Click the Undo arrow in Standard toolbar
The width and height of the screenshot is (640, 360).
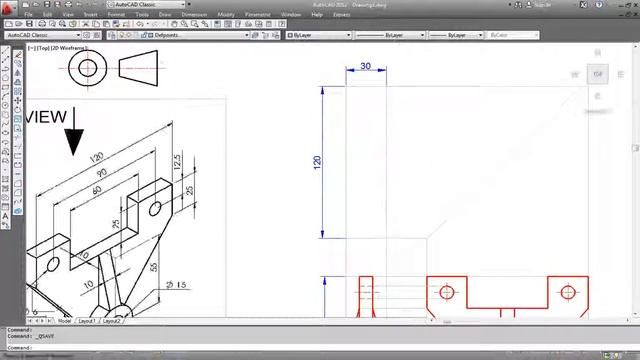tap(140, 24)
